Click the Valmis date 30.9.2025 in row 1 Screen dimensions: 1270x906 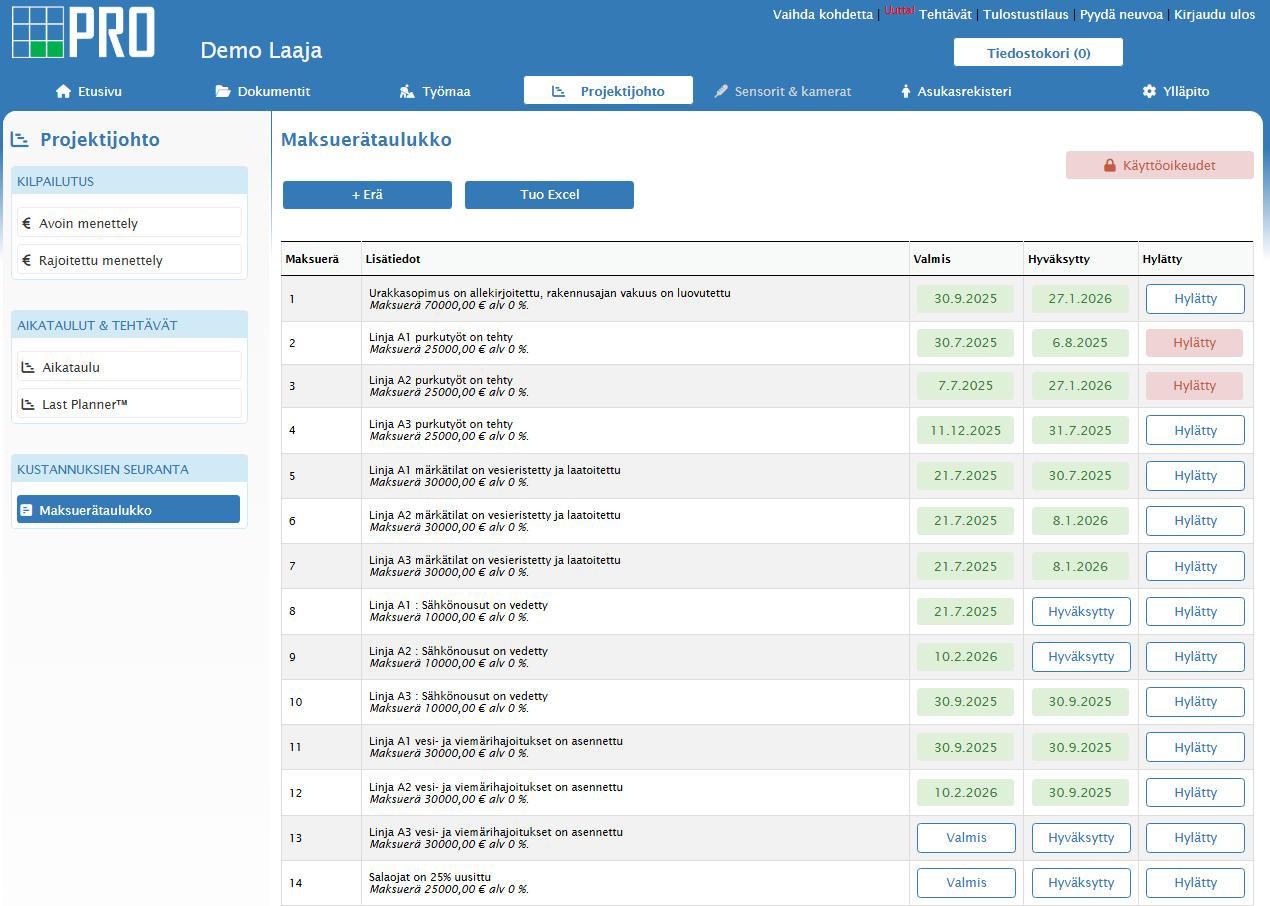(965, 298)
